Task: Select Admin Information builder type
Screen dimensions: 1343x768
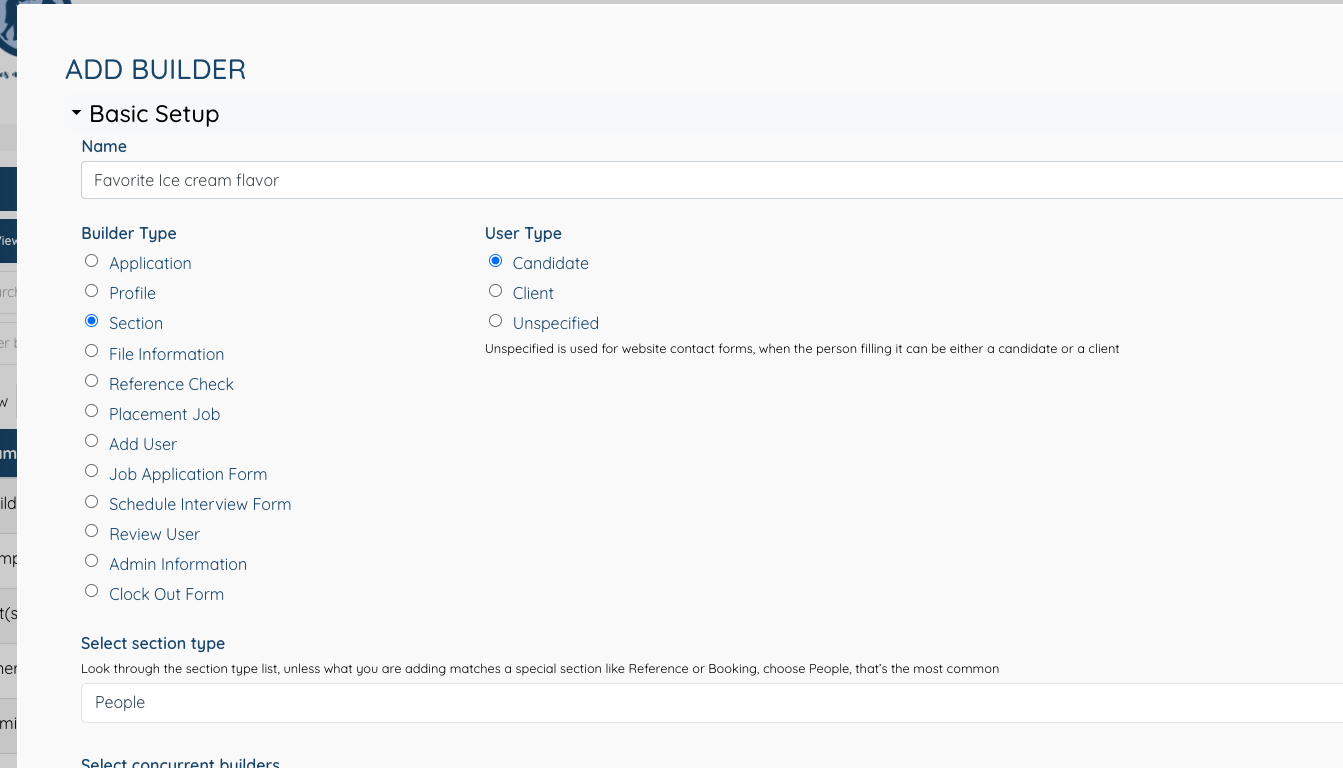Action: point(91,560)
